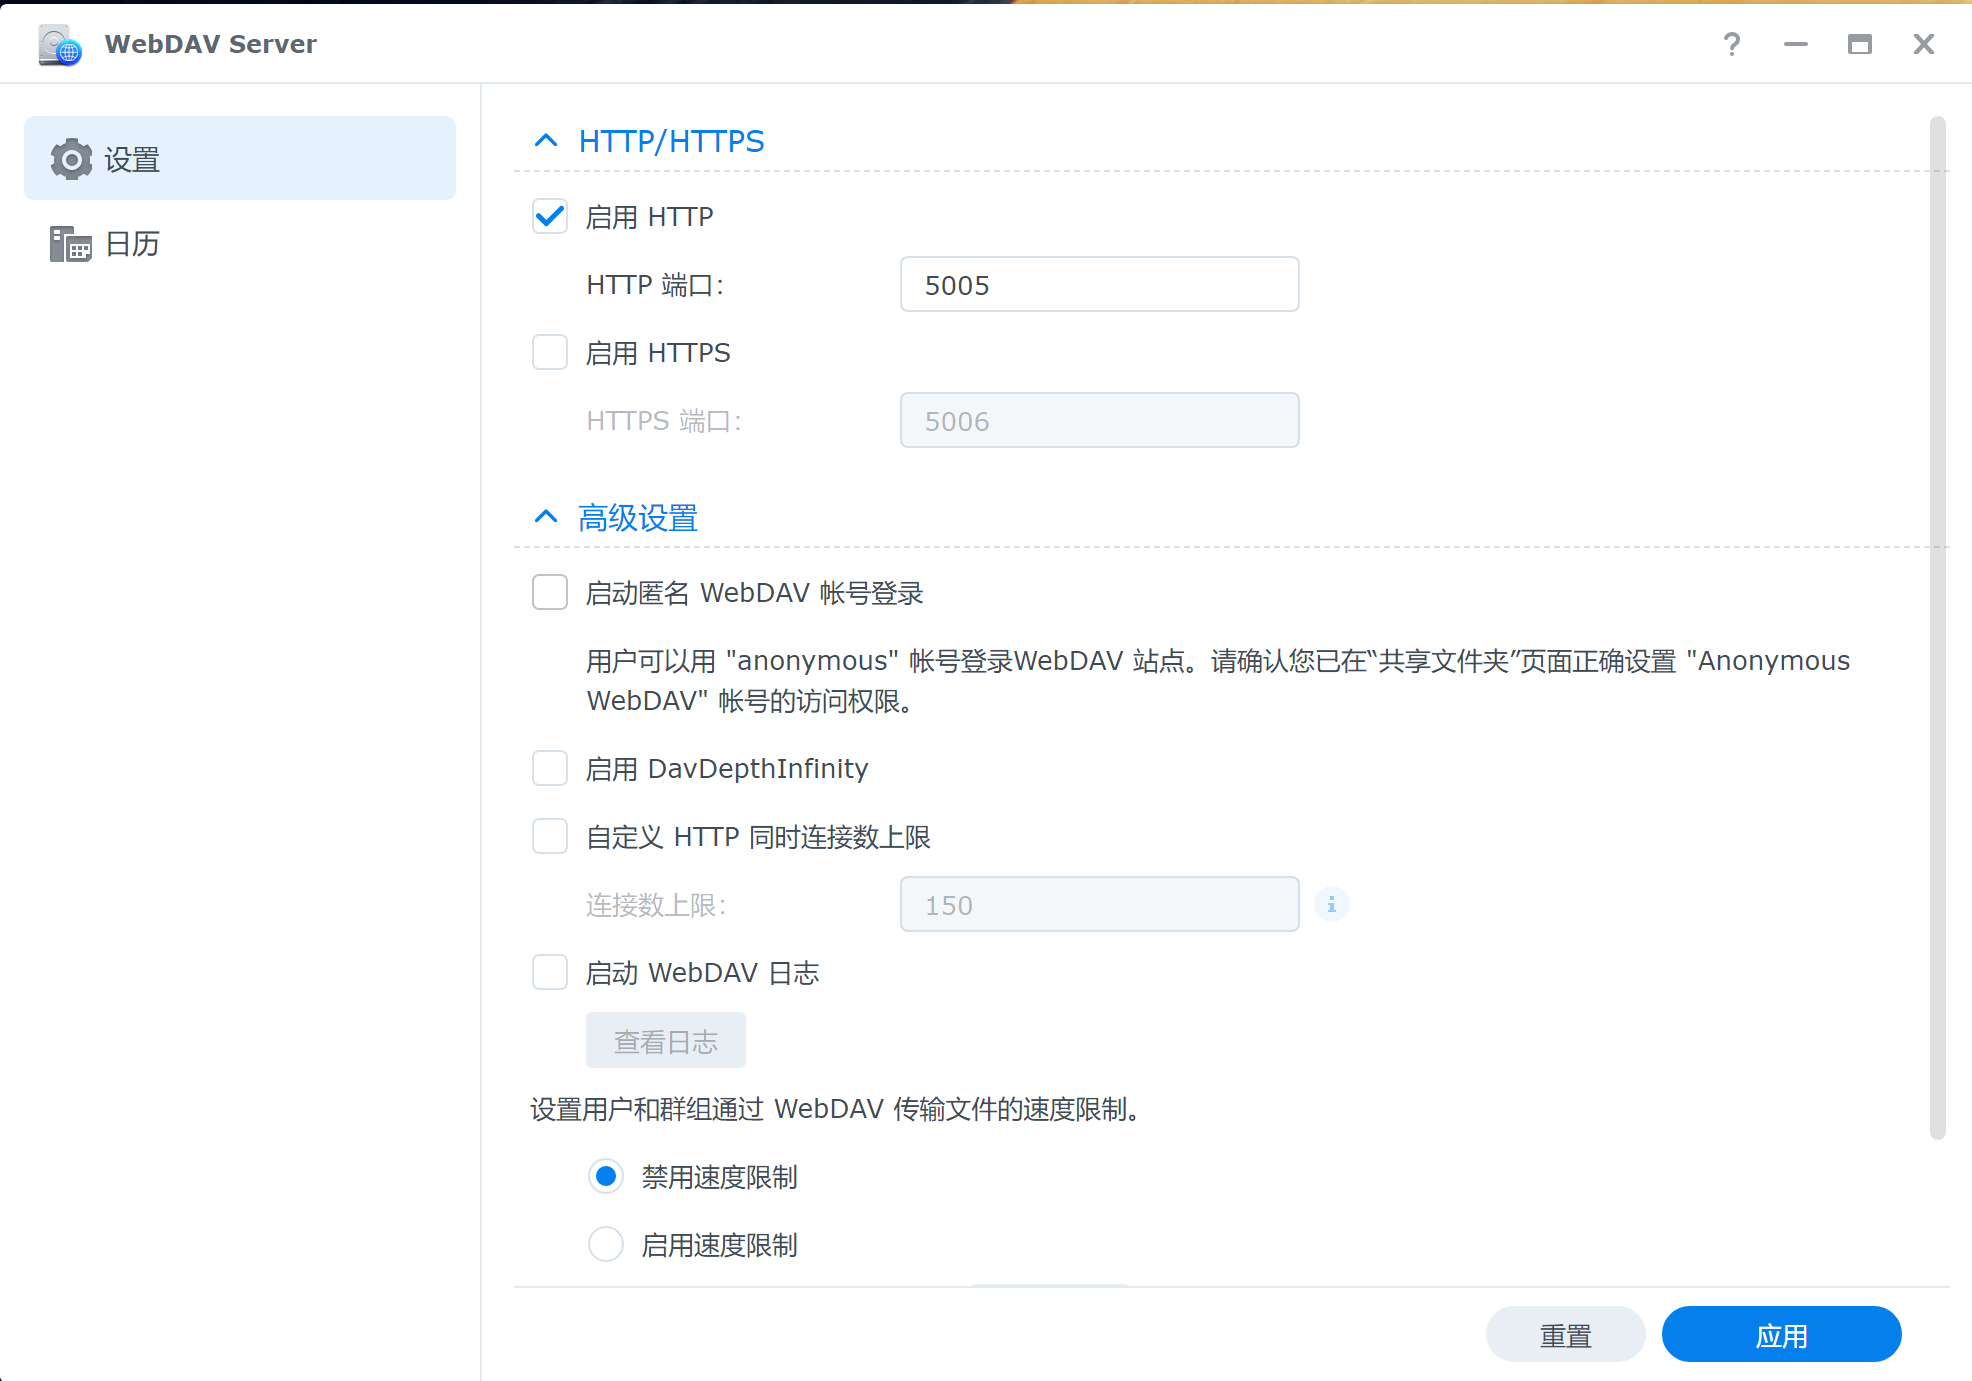Click the 连接数上限 field showing 150

click(1100, 904)
